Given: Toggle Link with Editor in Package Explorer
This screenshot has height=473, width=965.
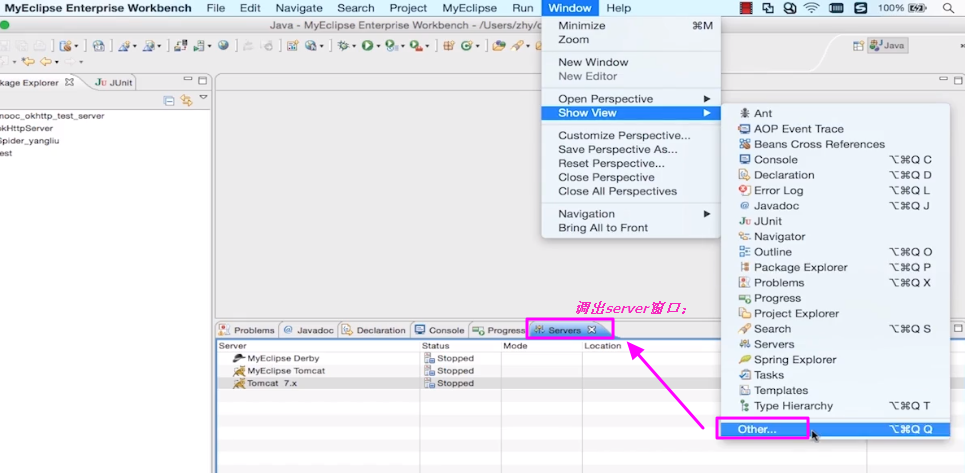Looking at the screenshot, I should coord(186,101).
